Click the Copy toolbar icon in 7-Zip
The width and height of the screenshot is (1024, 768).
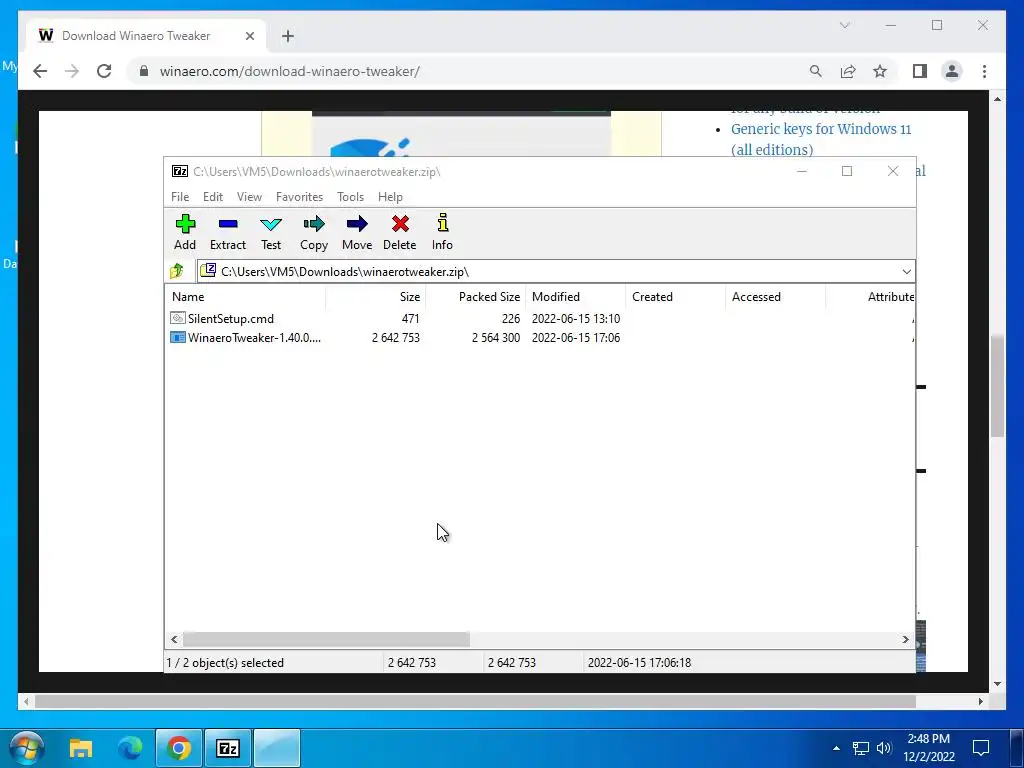coord(314,225)
